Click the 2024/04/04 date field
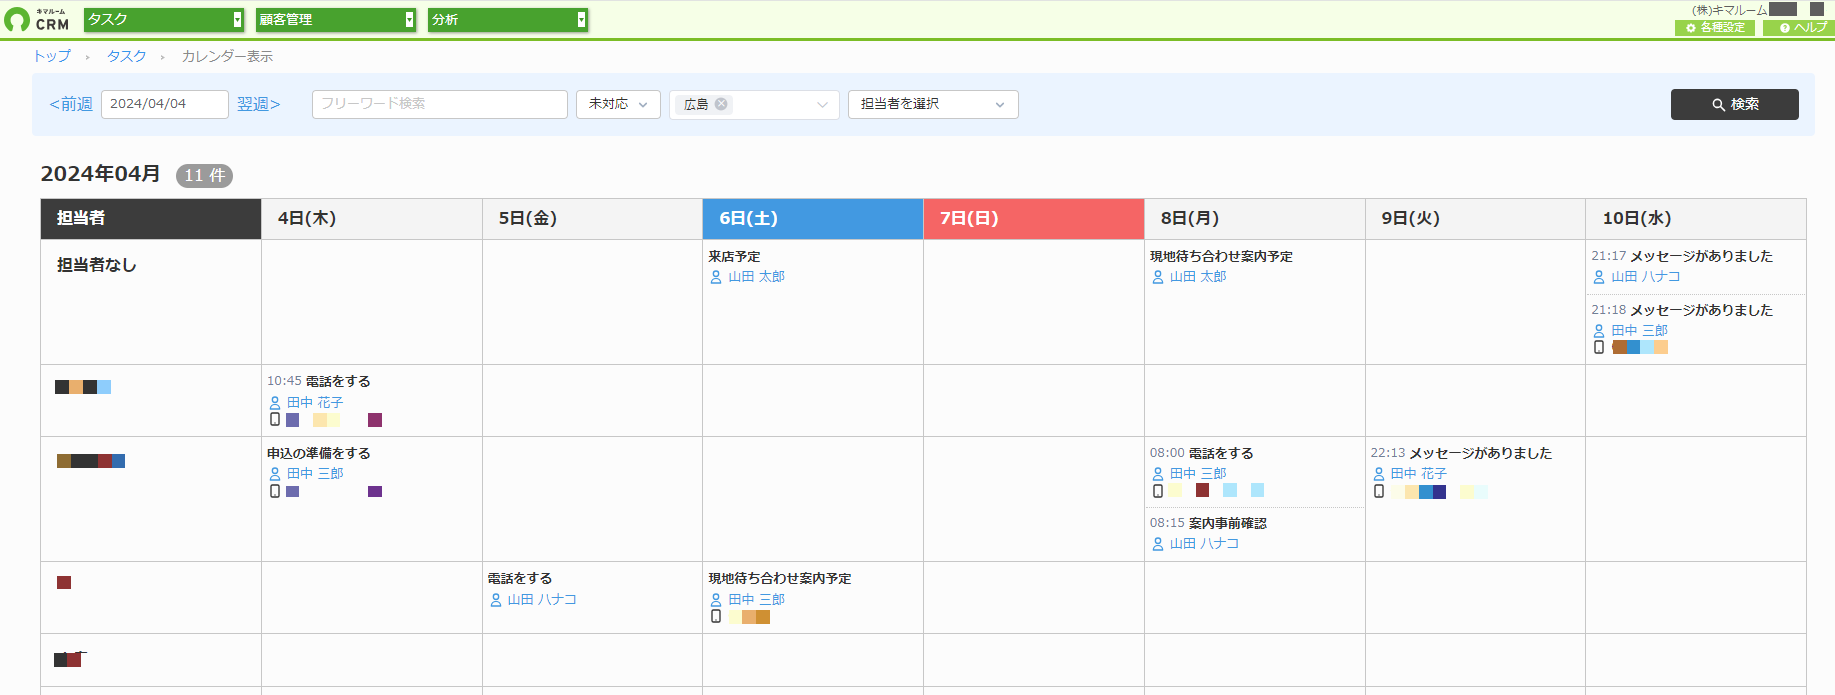 pos(165,104)
